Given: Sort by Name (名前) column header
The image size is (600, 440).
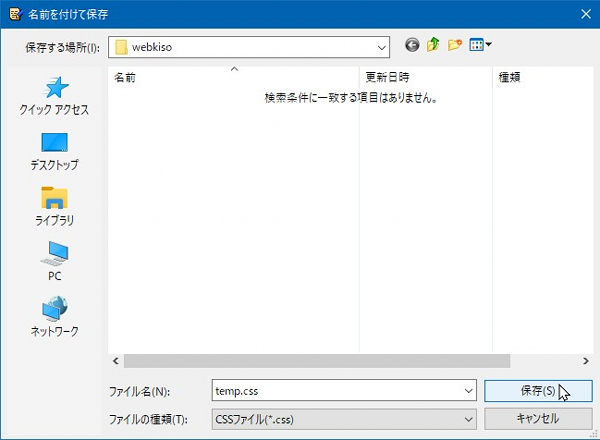Looking at the screenshot, I should point(230,77).
